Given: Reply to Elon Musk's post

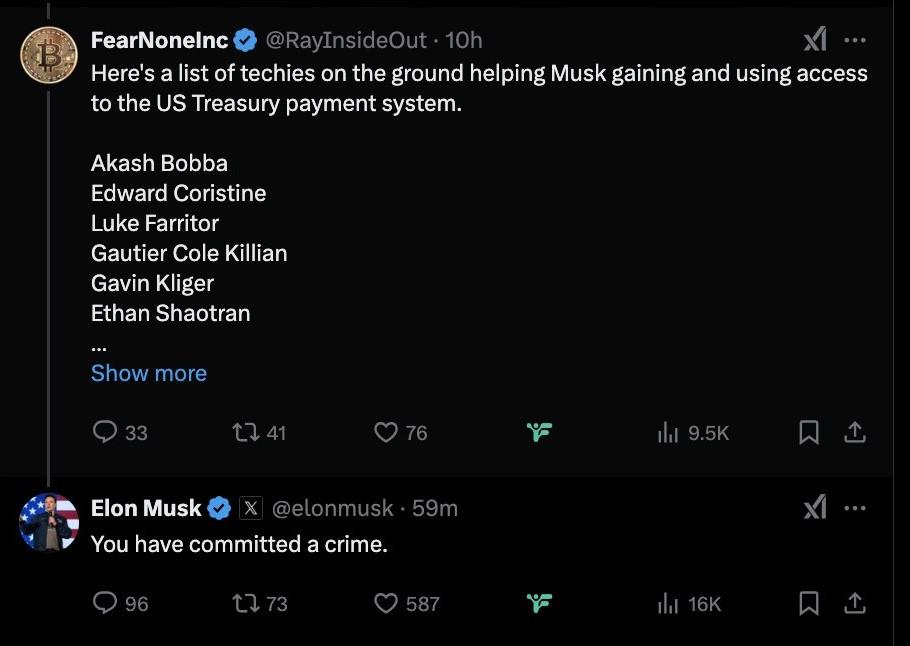Looking at the screenshot, I should pos(106,603).
